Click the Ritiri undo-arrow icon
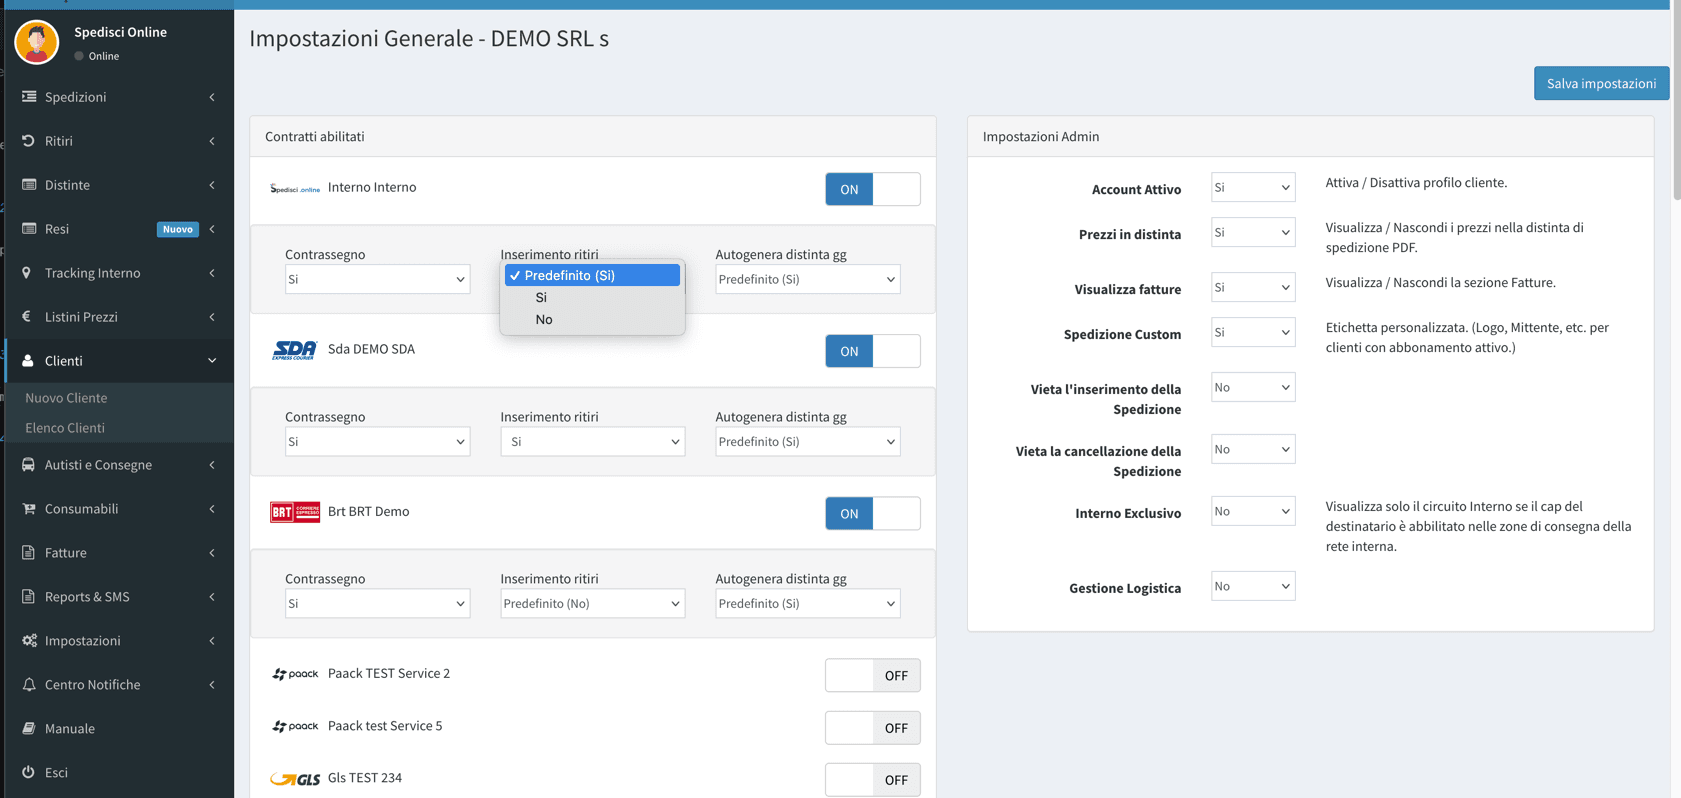This screenshot has width=1681, height=798. (x=28, y=141)
